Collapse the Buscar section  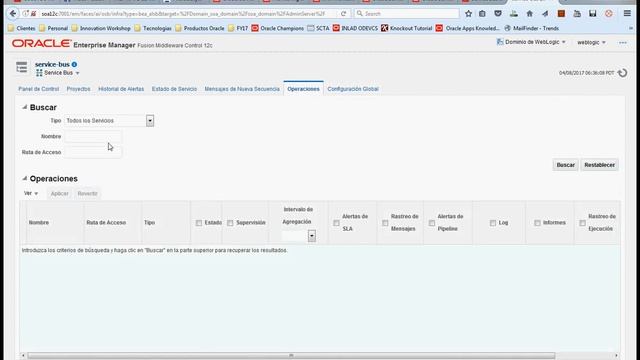coord(24,107)
